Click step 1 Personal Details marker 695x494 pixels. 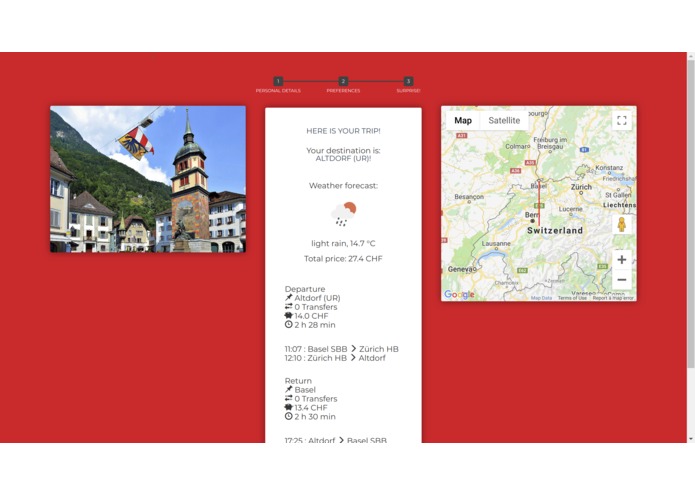click(x=278, y=81)
